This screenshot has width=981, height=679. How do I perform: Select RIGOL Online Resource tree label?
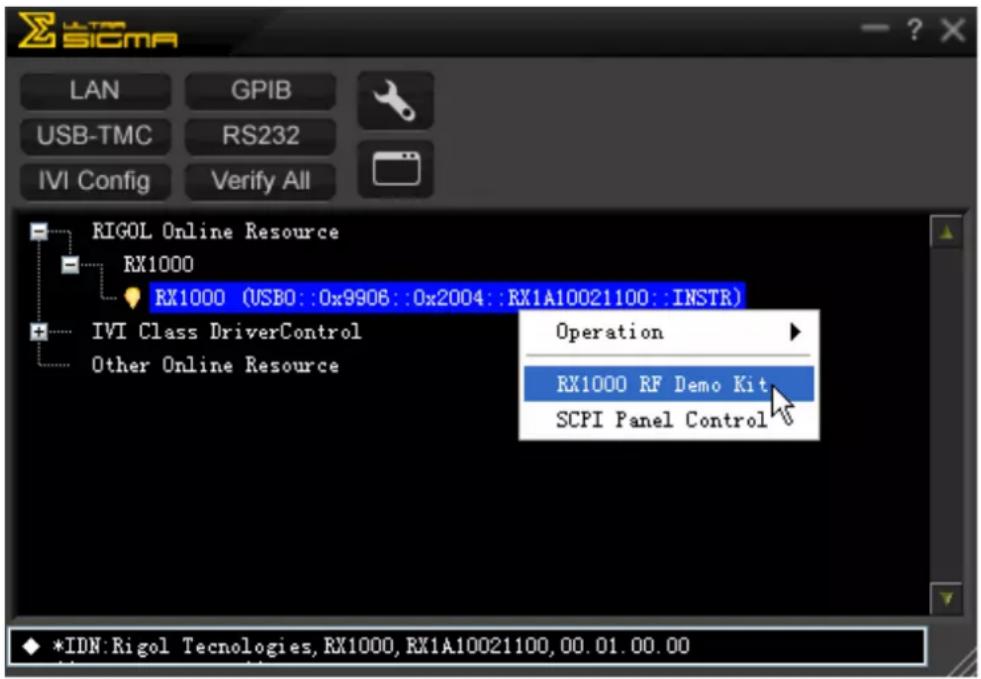pos(215,232)
